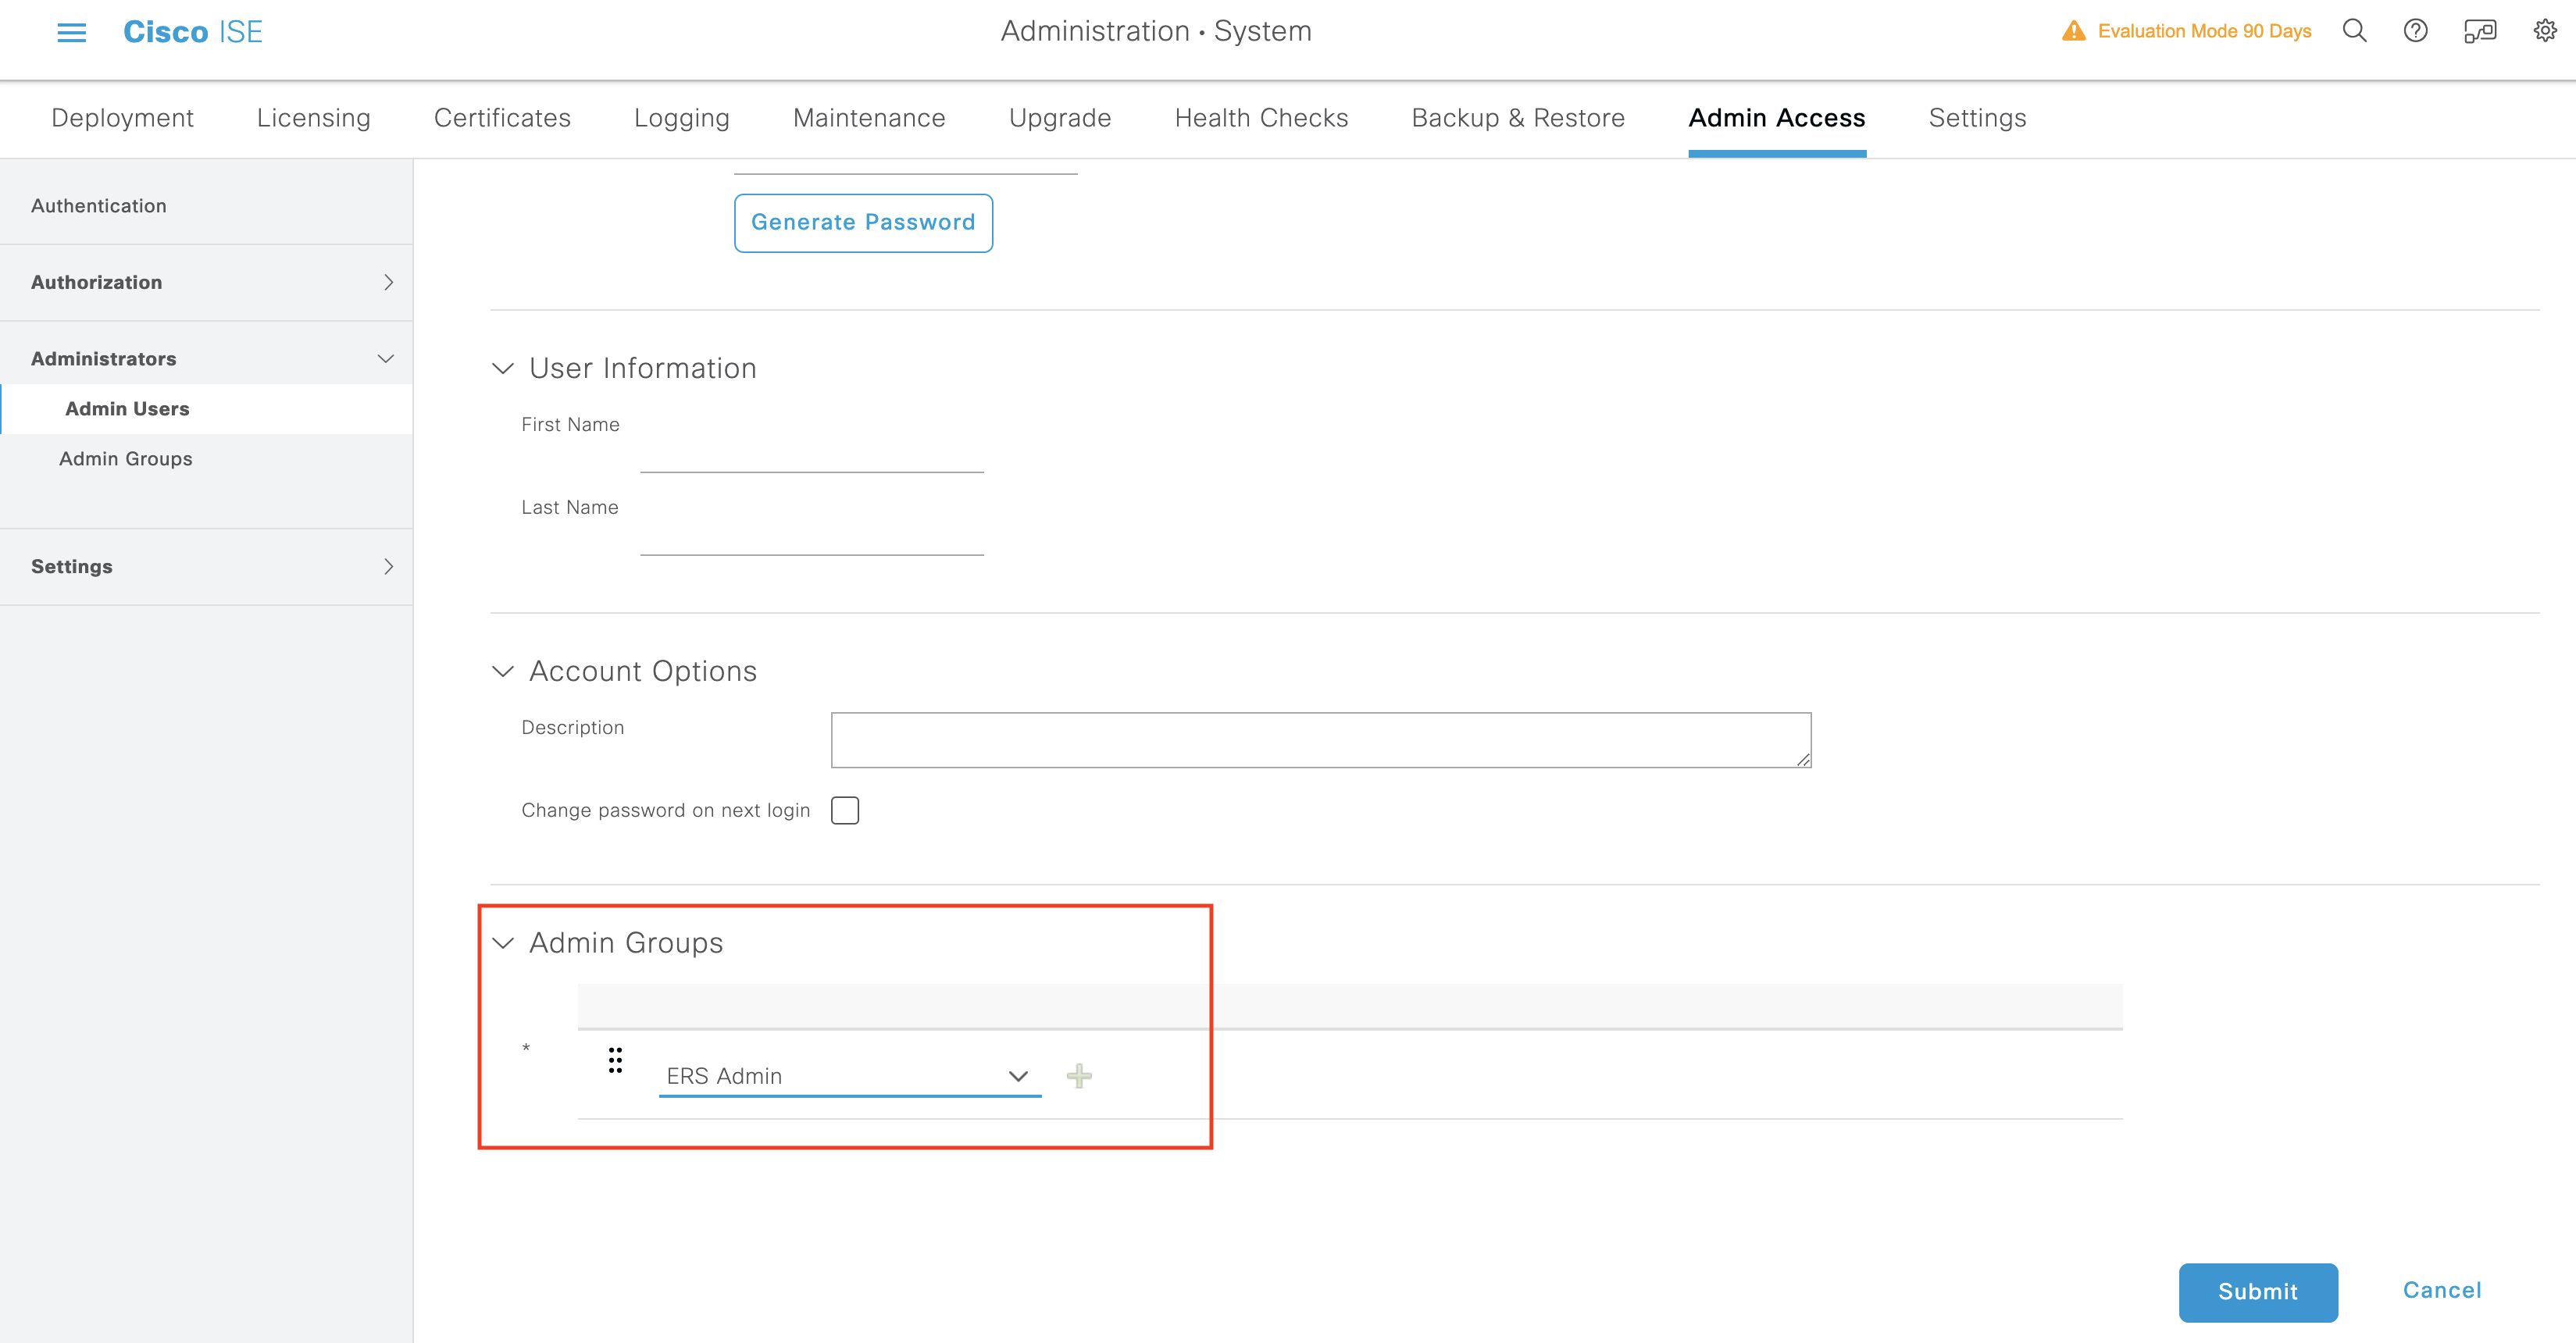
Task: Focus the Last Name input field
Action: [812, 536]
